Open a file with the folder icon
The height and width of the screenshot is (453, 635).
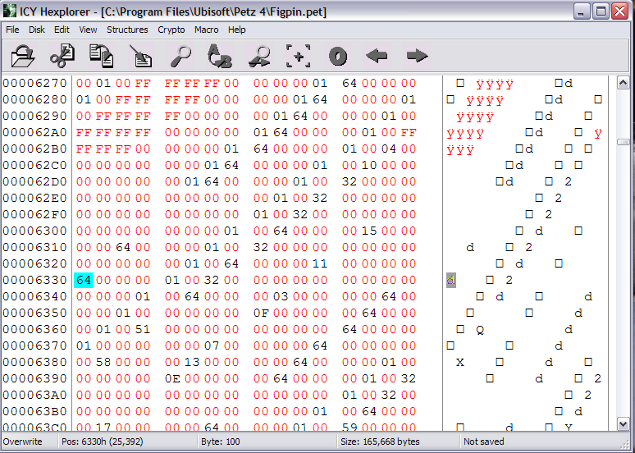point(23,56)
